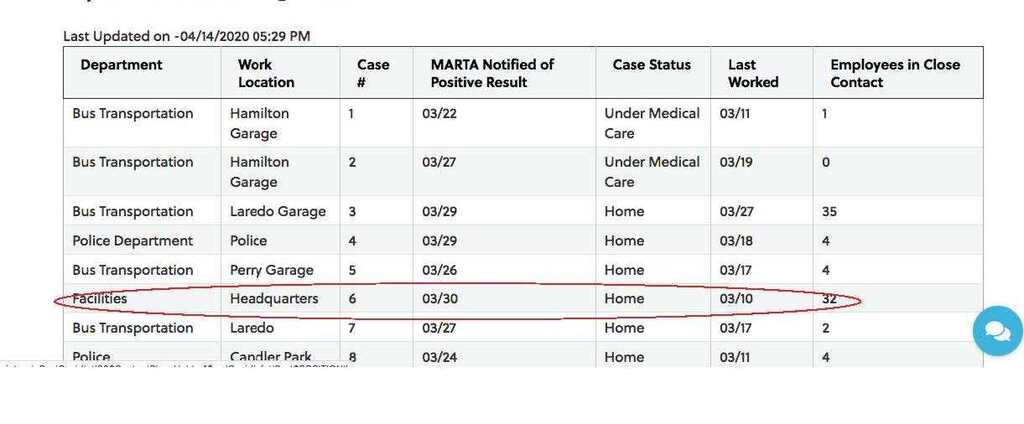This screenshot has width=1024, height=424.
Task: Select the 03/30 notified date cell
Action: tap(440, 299)
